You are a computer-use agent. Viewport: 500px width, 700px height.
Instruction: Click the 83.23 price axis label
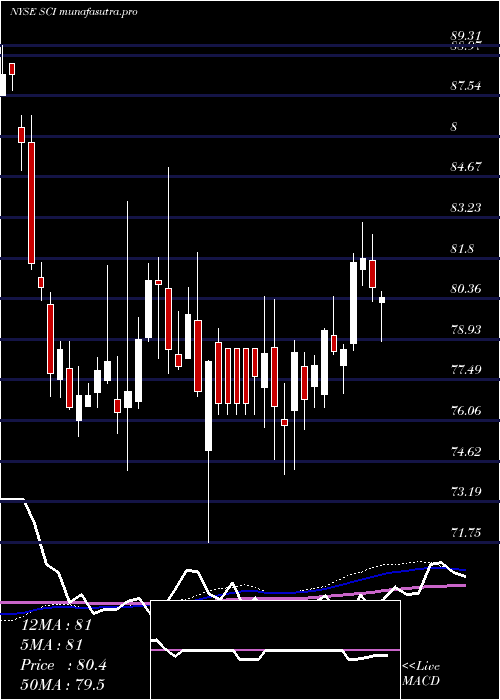click(x=467, y=208)
